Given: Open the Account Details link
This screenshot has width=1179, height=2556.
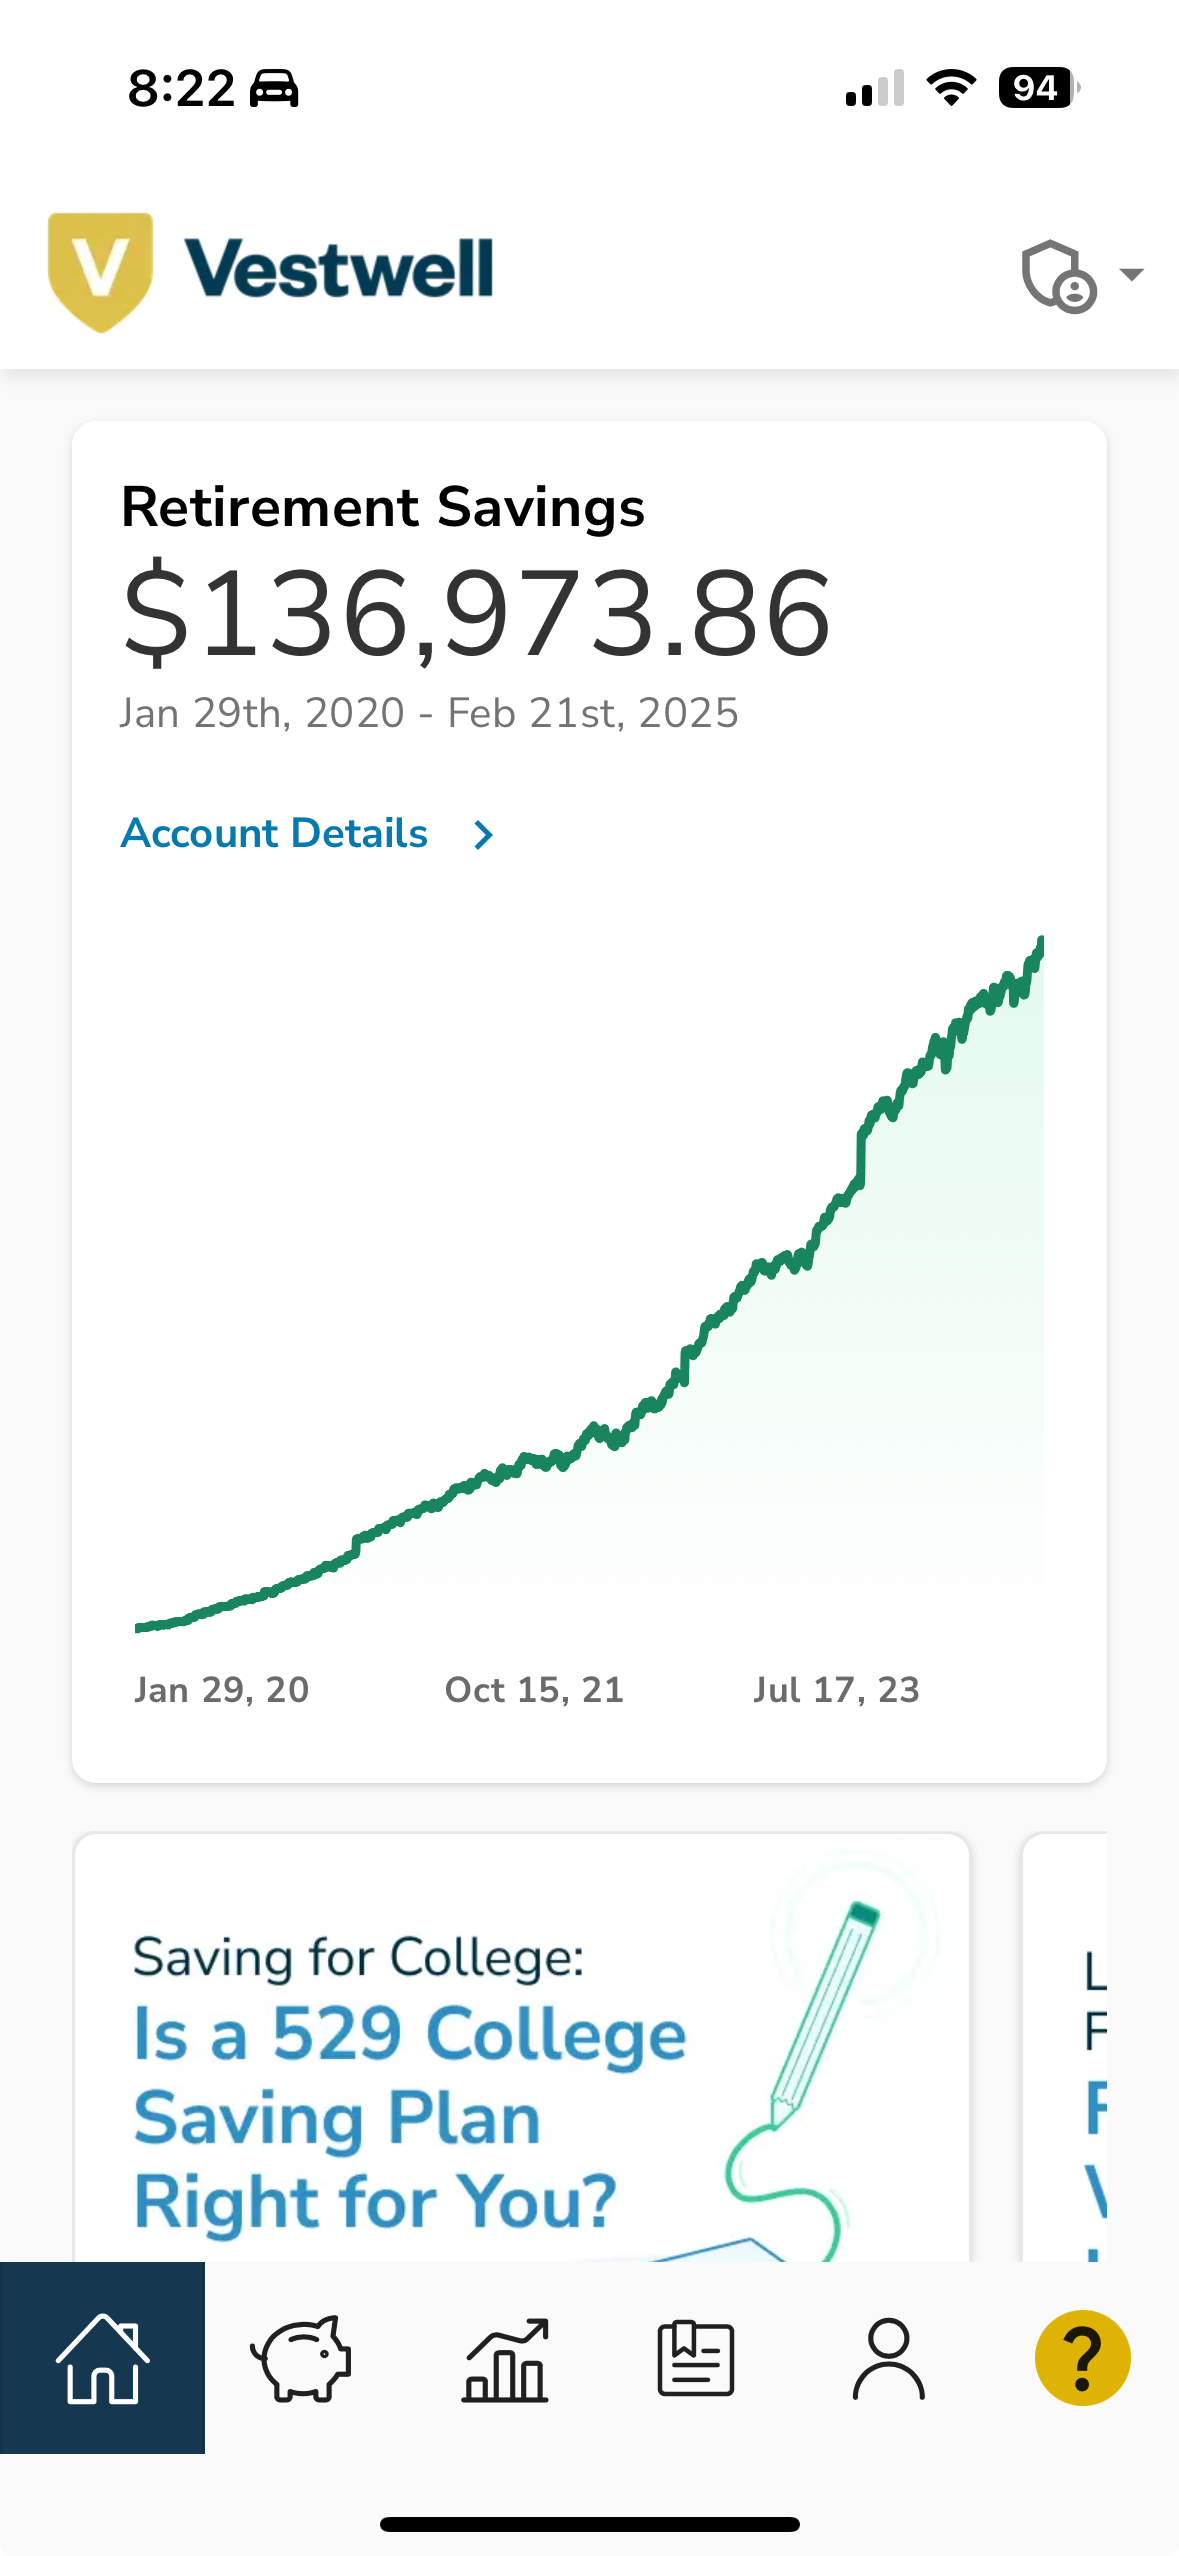Looking at the screenshot, I should 274,833.
